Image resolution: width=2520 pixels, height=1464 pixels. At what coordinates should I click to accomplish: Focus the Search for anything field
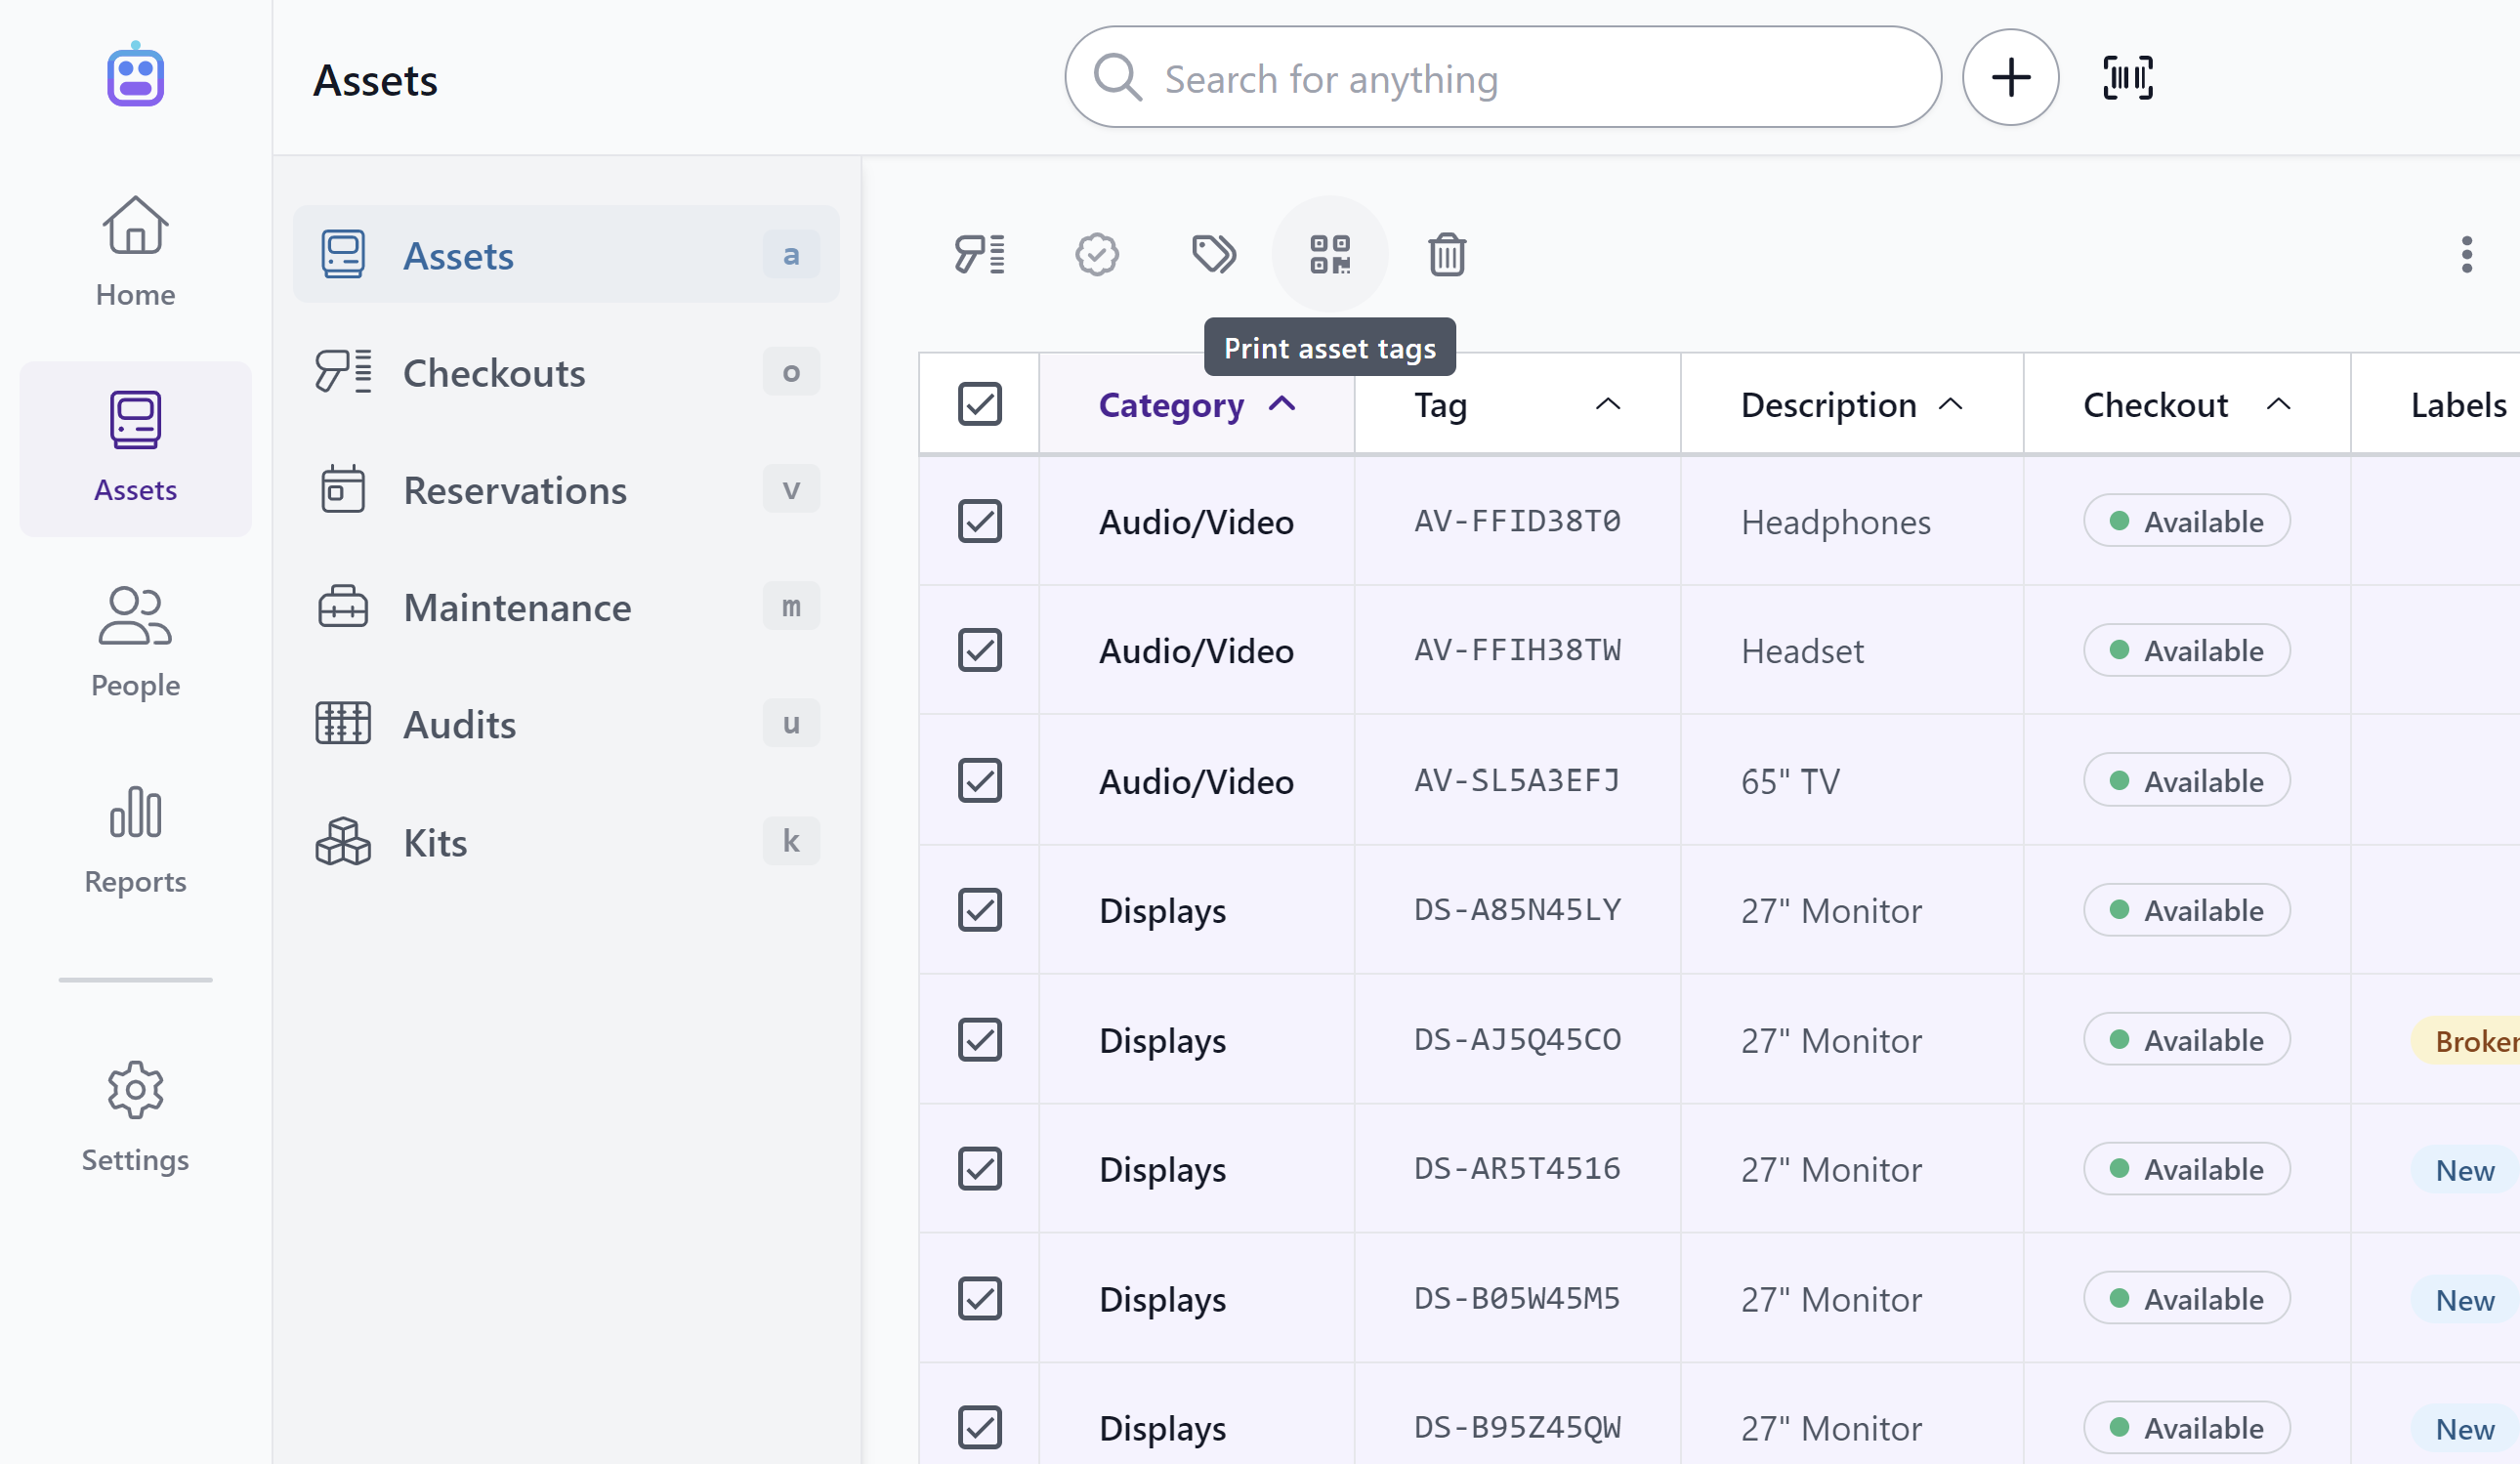tap(1503, 77)
